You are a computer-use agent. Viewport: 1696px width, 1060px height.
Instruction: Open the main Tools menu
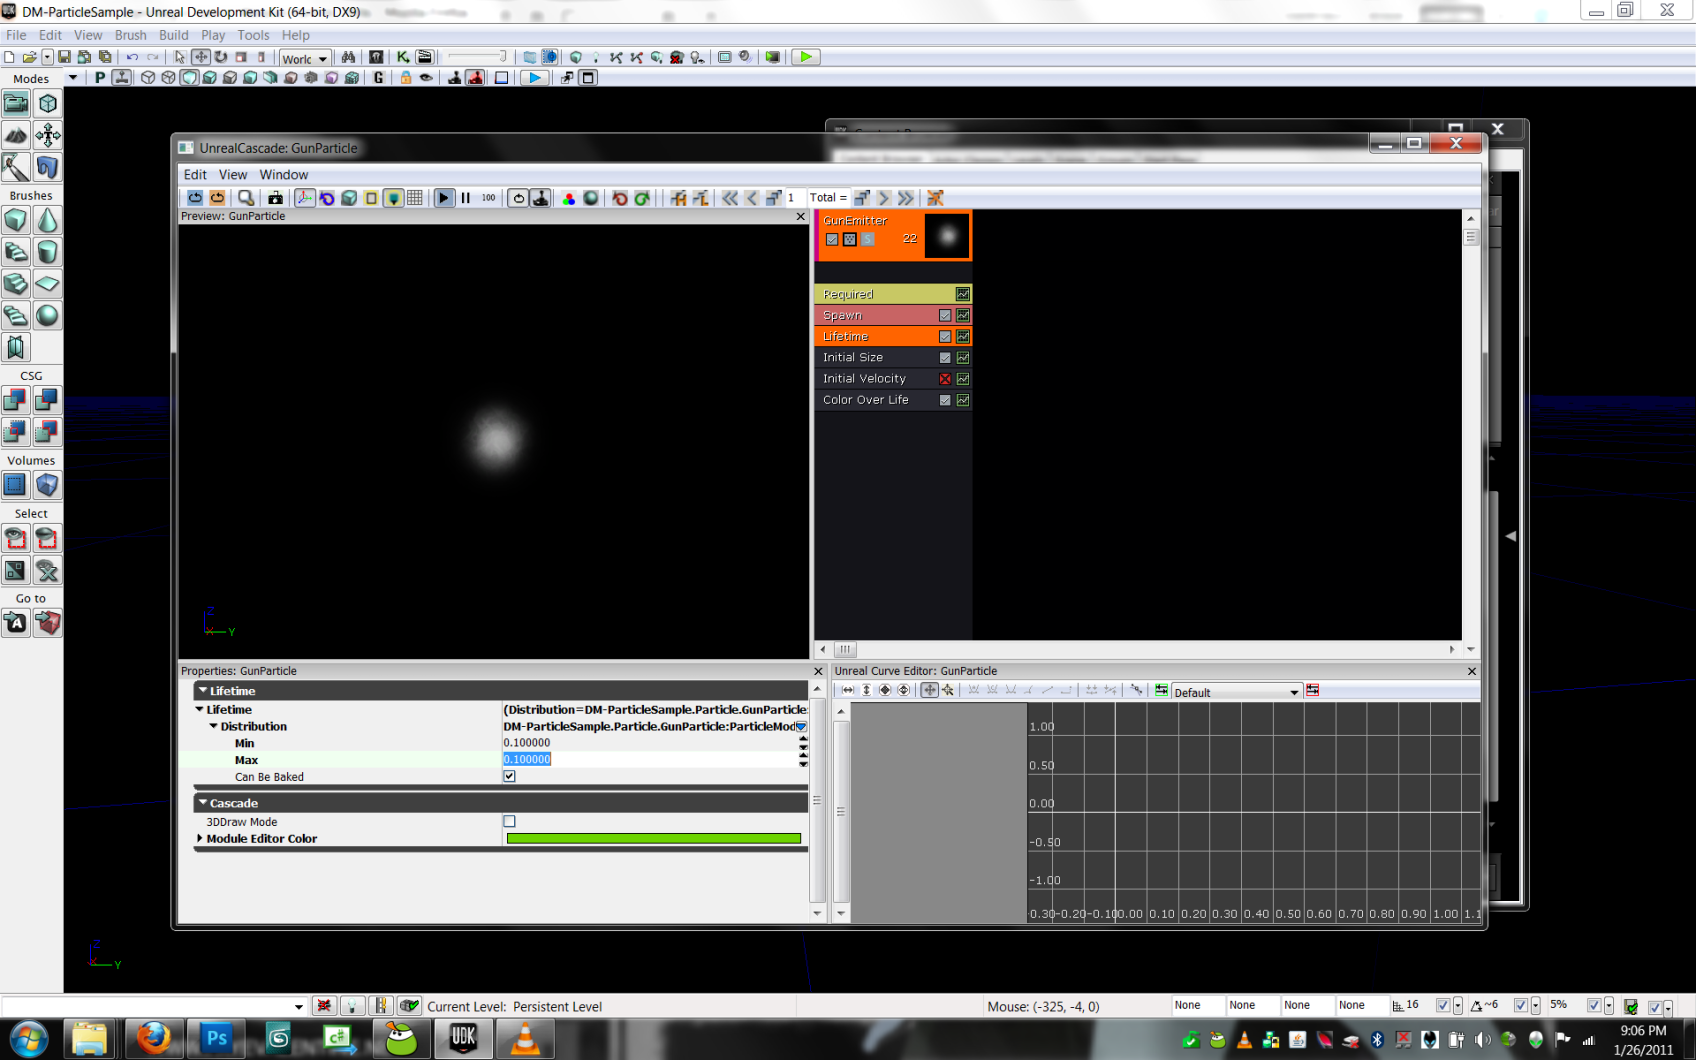tap(253, 35)
